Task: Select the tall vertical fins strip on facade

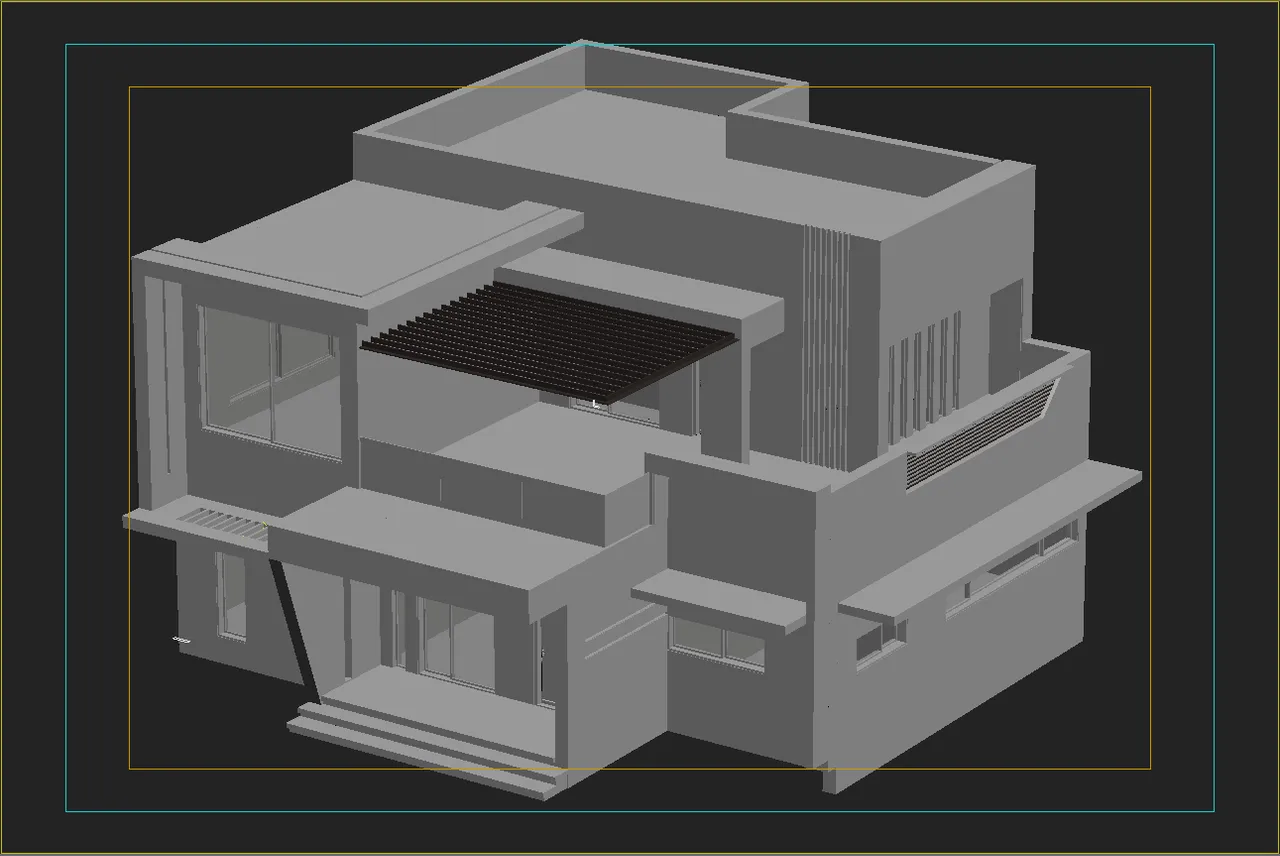Action: tap(826, 346)
